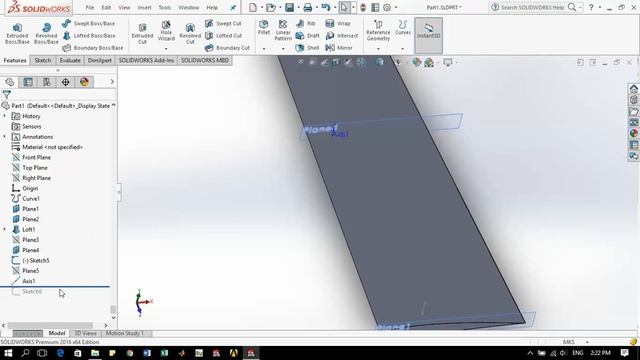Click the feature tree filter icon

coord(7,95)
